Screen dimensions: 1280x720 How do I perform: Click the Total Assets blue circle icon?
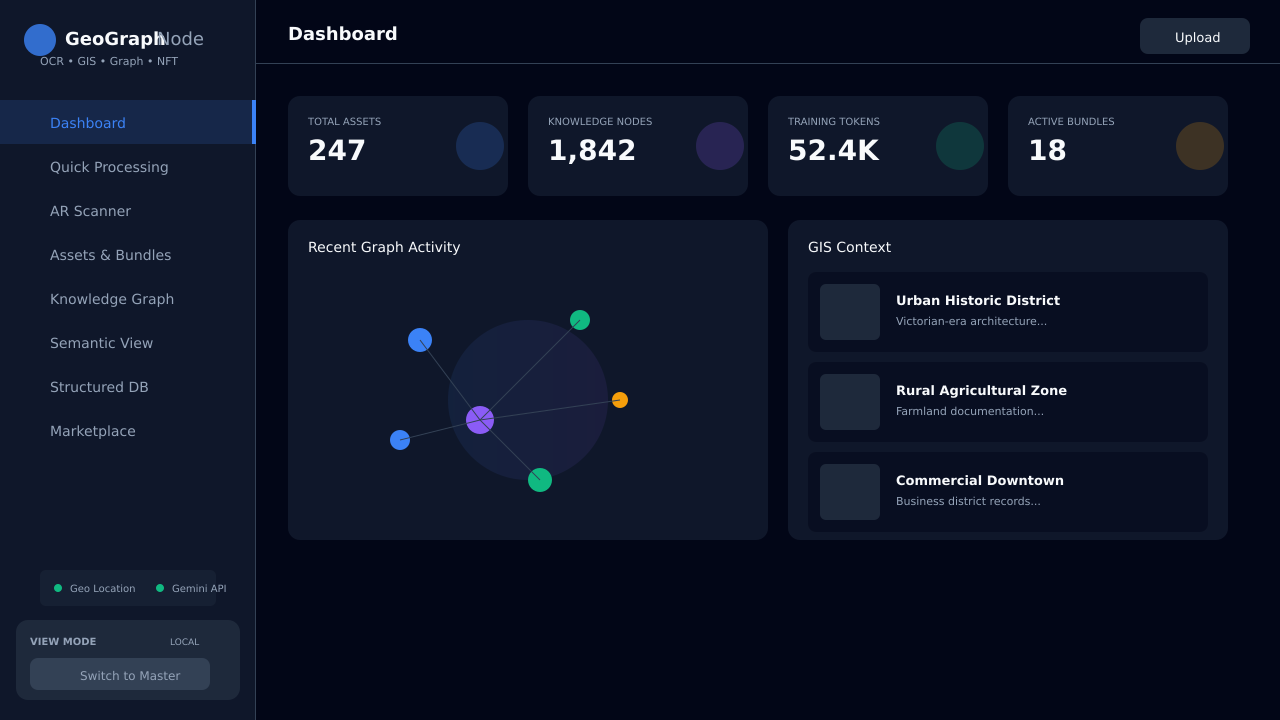(x=480, y=146)
